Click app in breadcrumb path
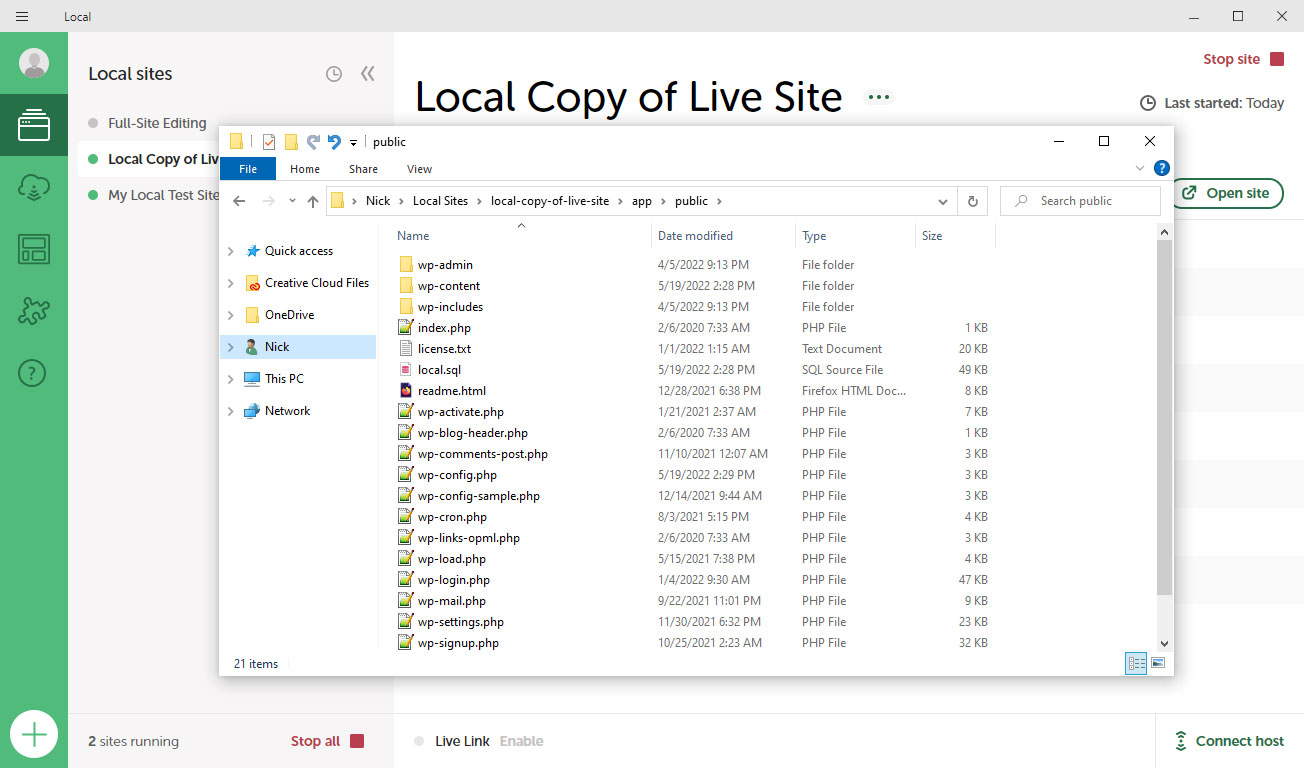Screen dimensions: 1304x768 (642, 201)
